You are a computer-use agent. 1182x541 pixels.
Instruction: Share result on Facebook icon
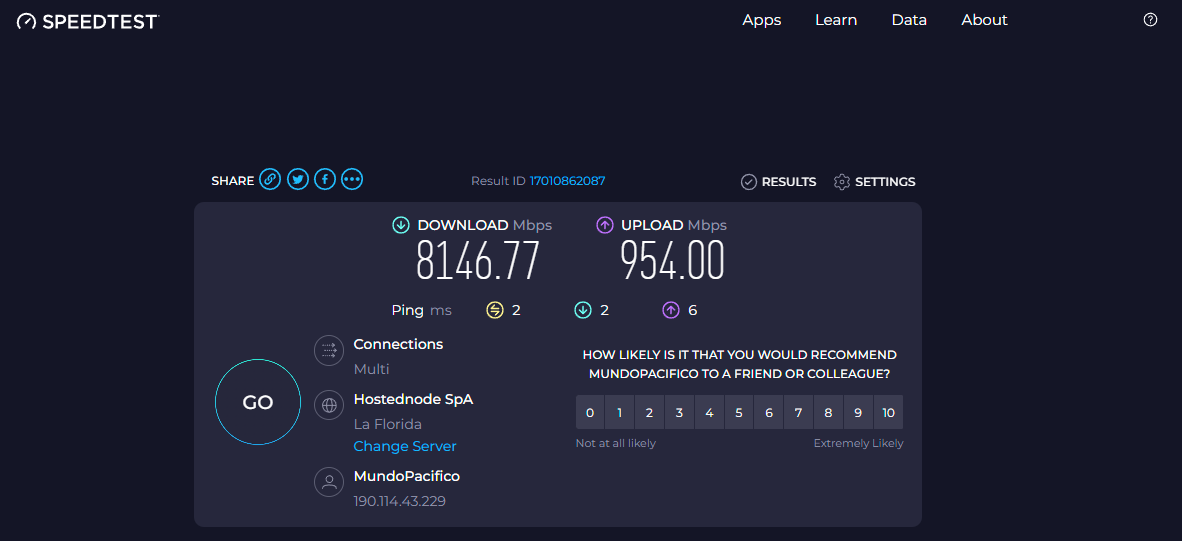pyautogui.click(x=324, y=180)
